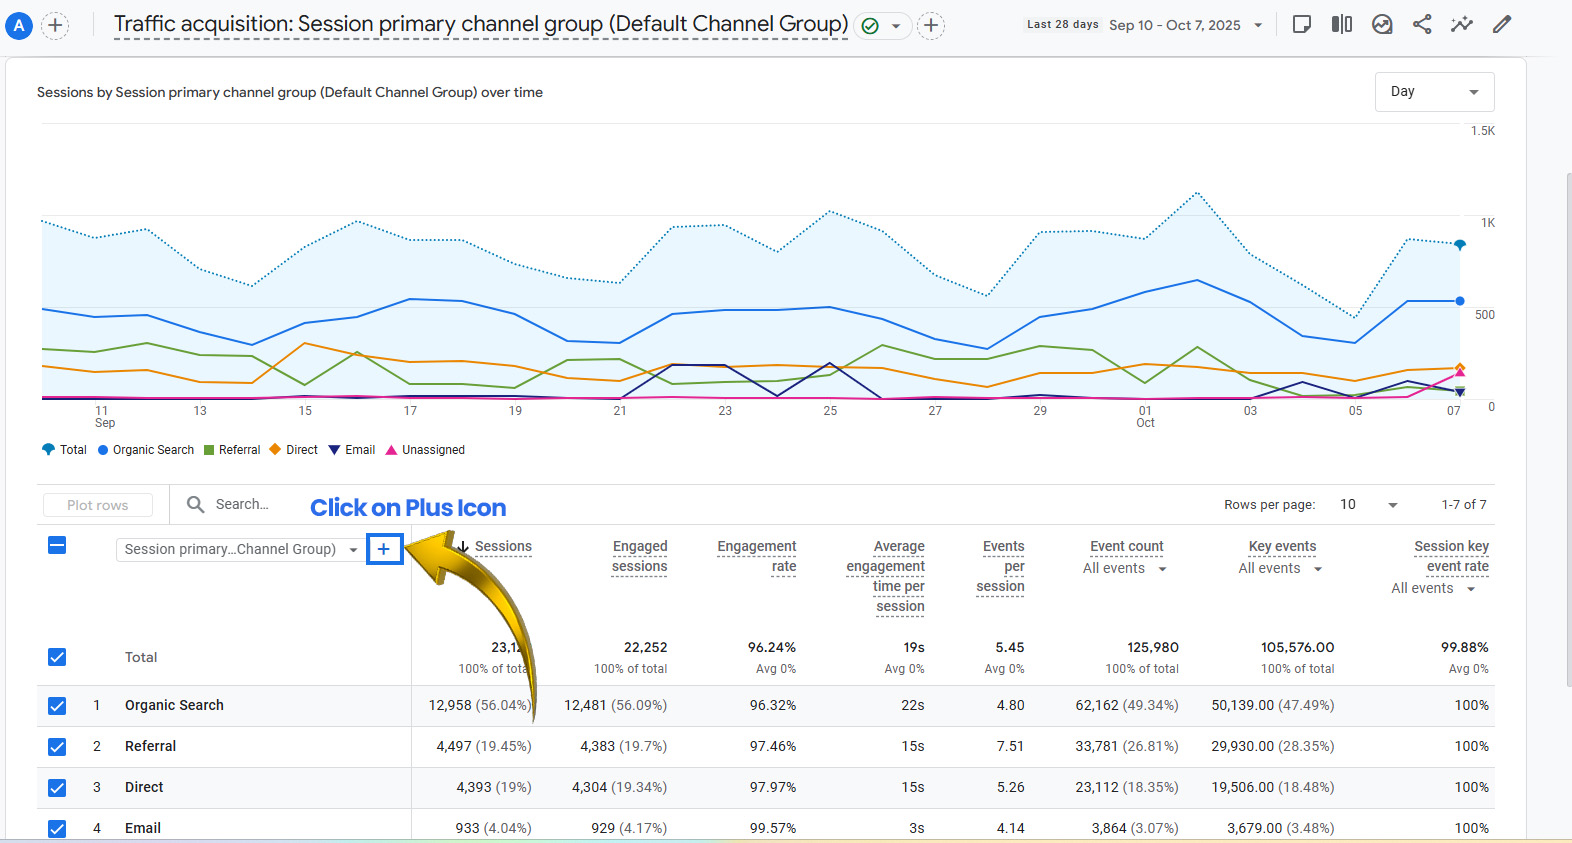1572x843 pixels.
Task: Uncheck the Organic Search row checkbox
Action: point(57,706)
